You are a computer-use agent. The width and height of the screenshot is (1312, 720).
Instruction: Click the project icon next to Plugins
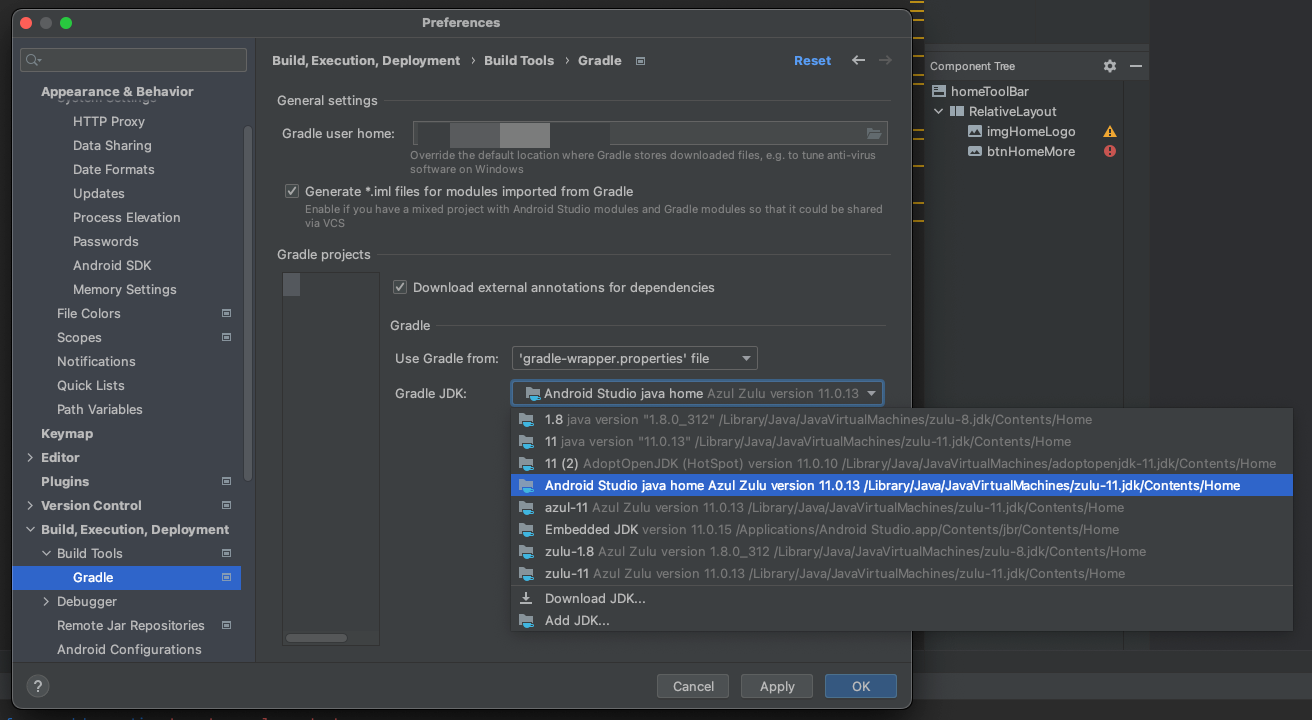tap(226, 482)
